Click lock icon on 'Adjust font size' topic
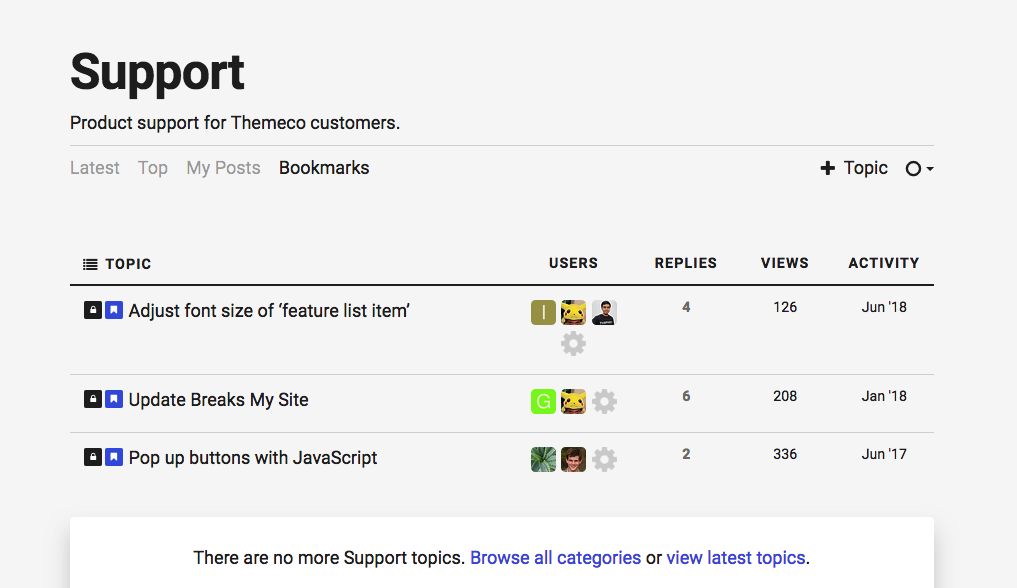1017x588 pixels. pyautogui.click(x=93, y=311)
